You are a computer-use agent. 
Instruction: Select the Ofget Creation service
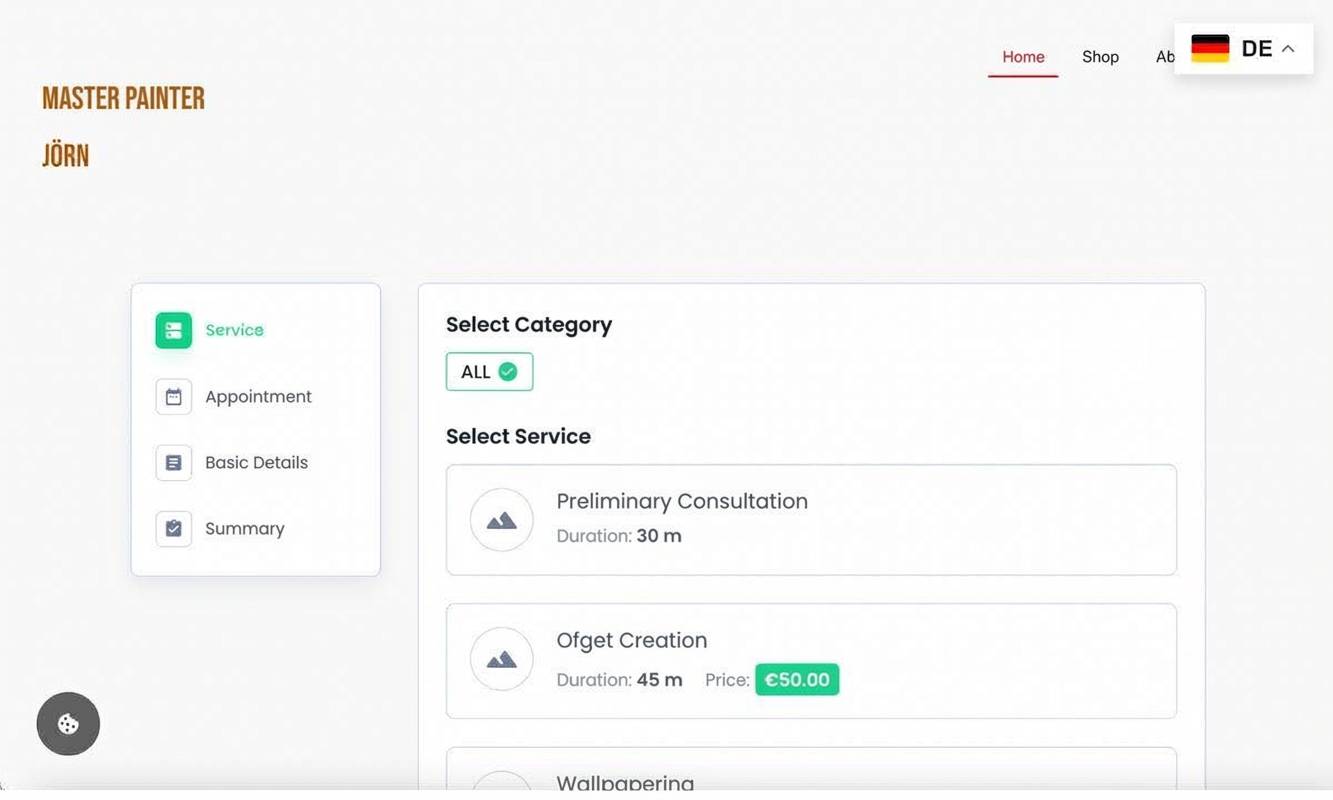(x=811, y=660)
